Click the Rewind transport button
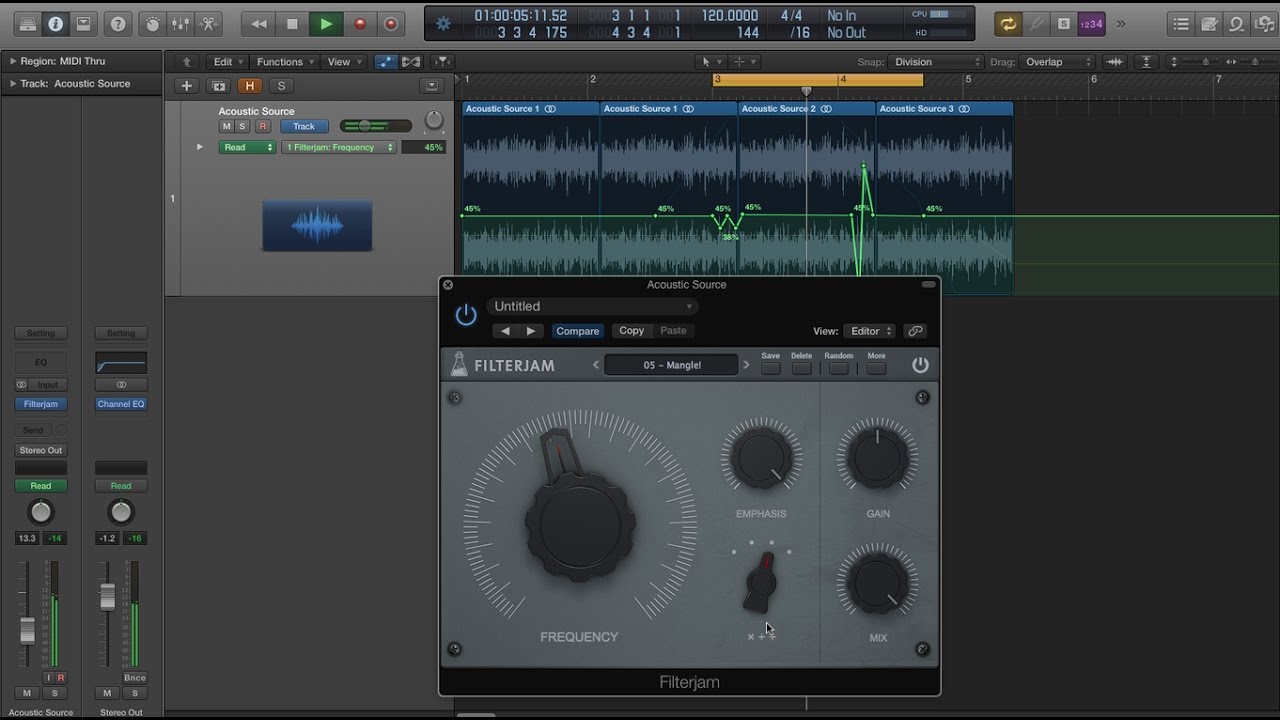 259,24
